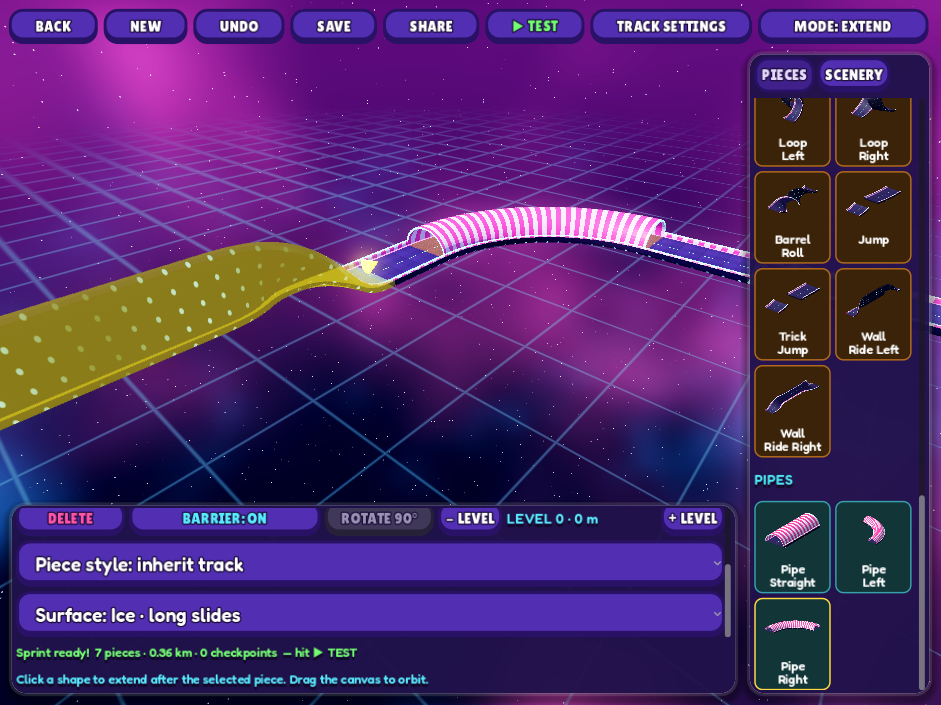Add a Barrel Roll piece
This screenshot has height=705, width=941.
pos(792,217)
